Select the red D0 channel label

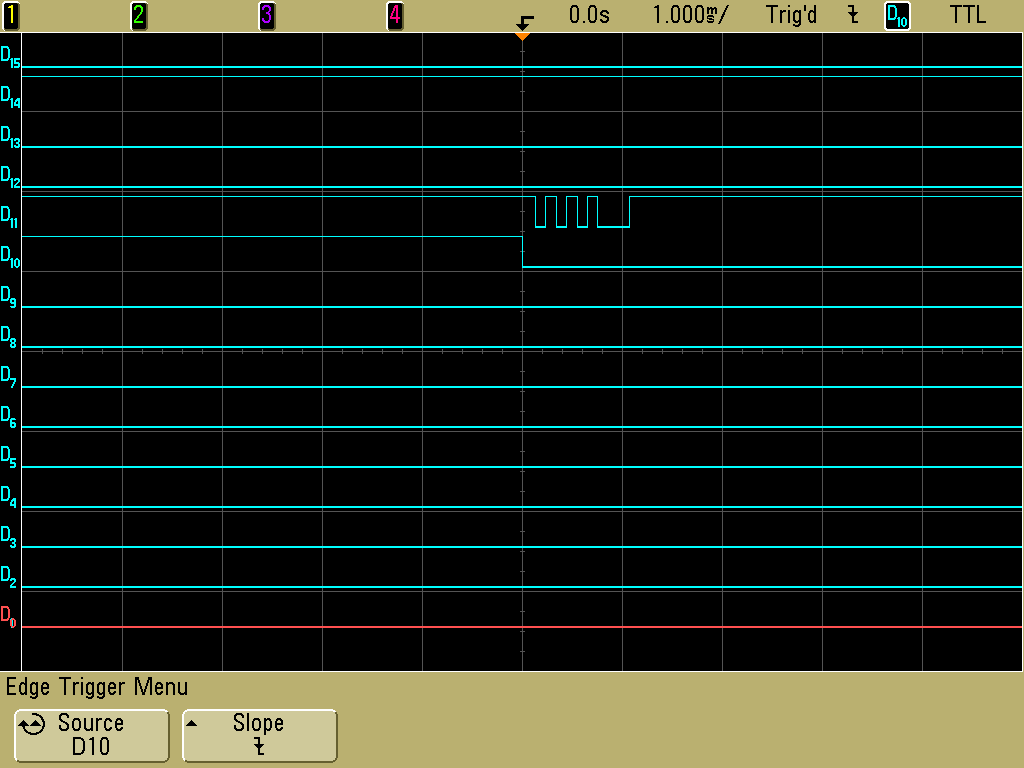point(9,616)
